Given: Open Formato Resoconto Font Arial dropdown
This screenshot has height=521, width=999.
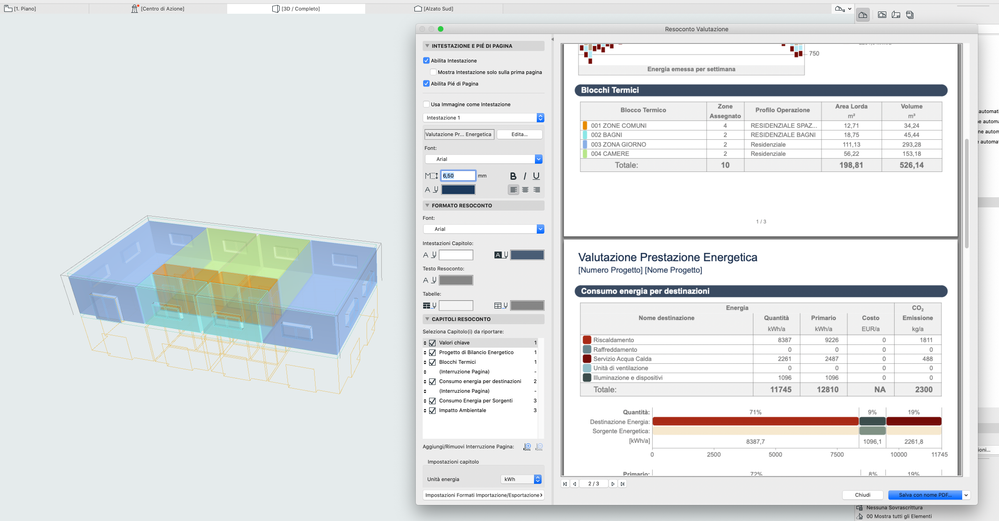Looking at the screenshot, I should 484,229.
